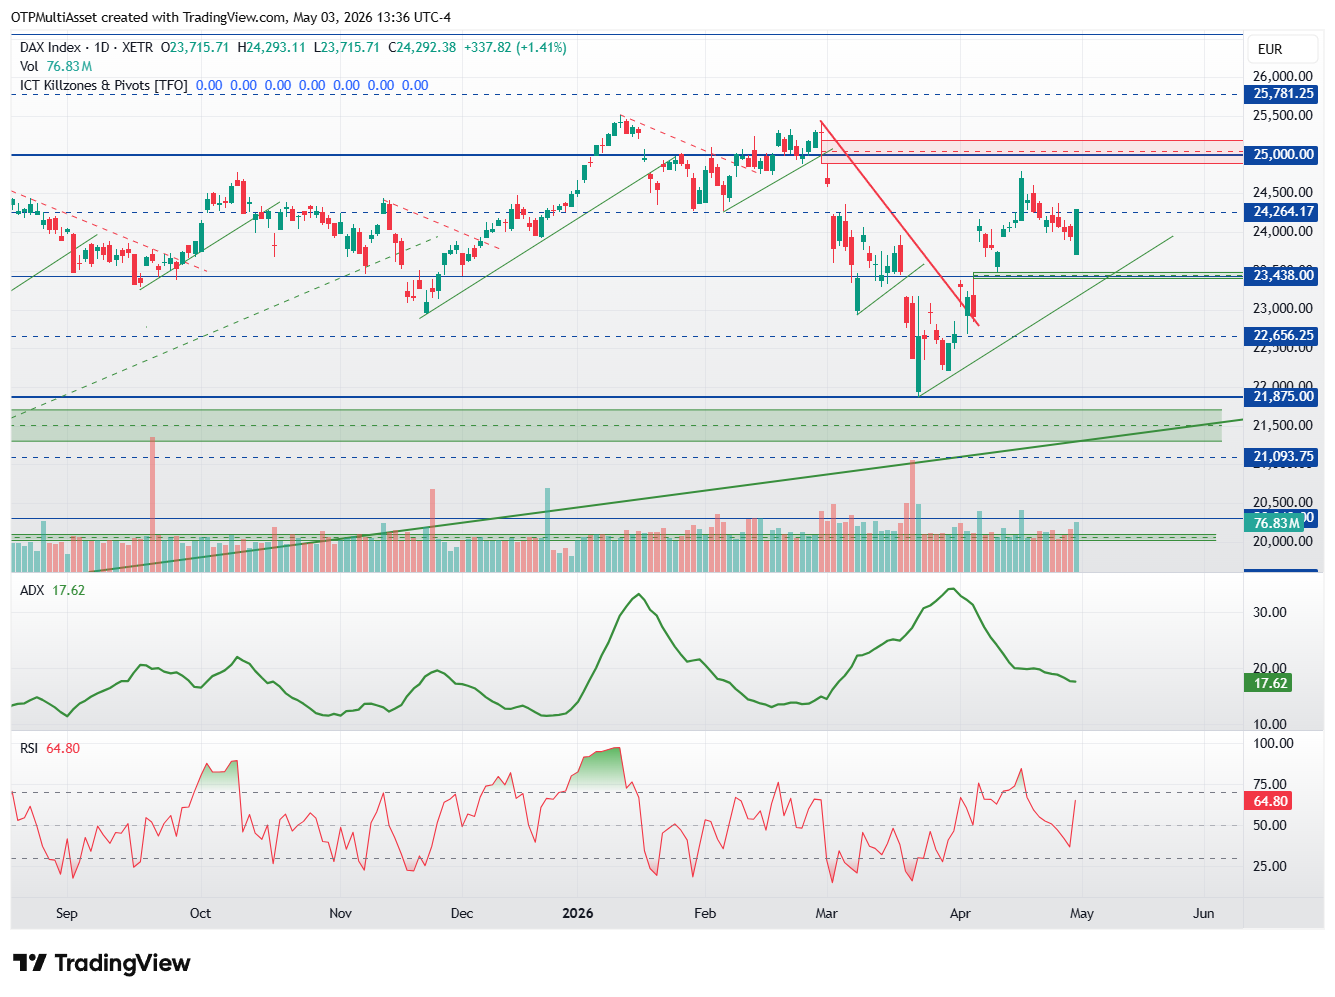1335x997 pixels.
Task: Click the May label on time axis
Action: pyautogui.click(x=1082, y=913)
